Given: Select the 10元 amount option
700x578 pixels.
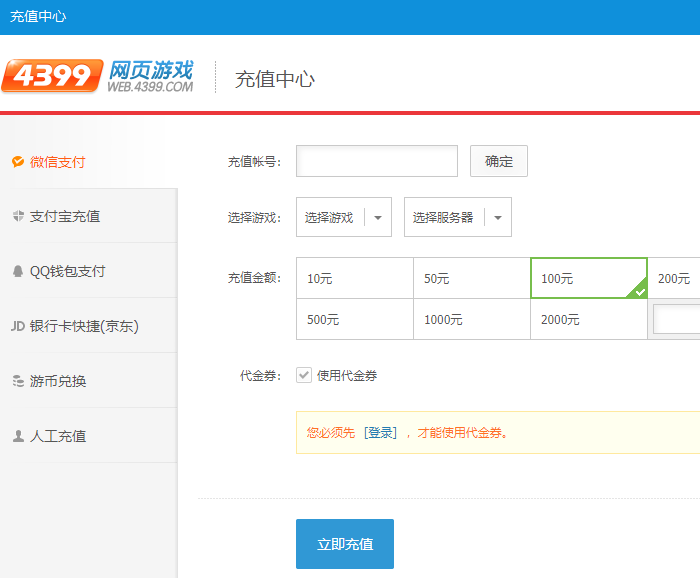Looking at the screenshot, I should tap(355, 278).
